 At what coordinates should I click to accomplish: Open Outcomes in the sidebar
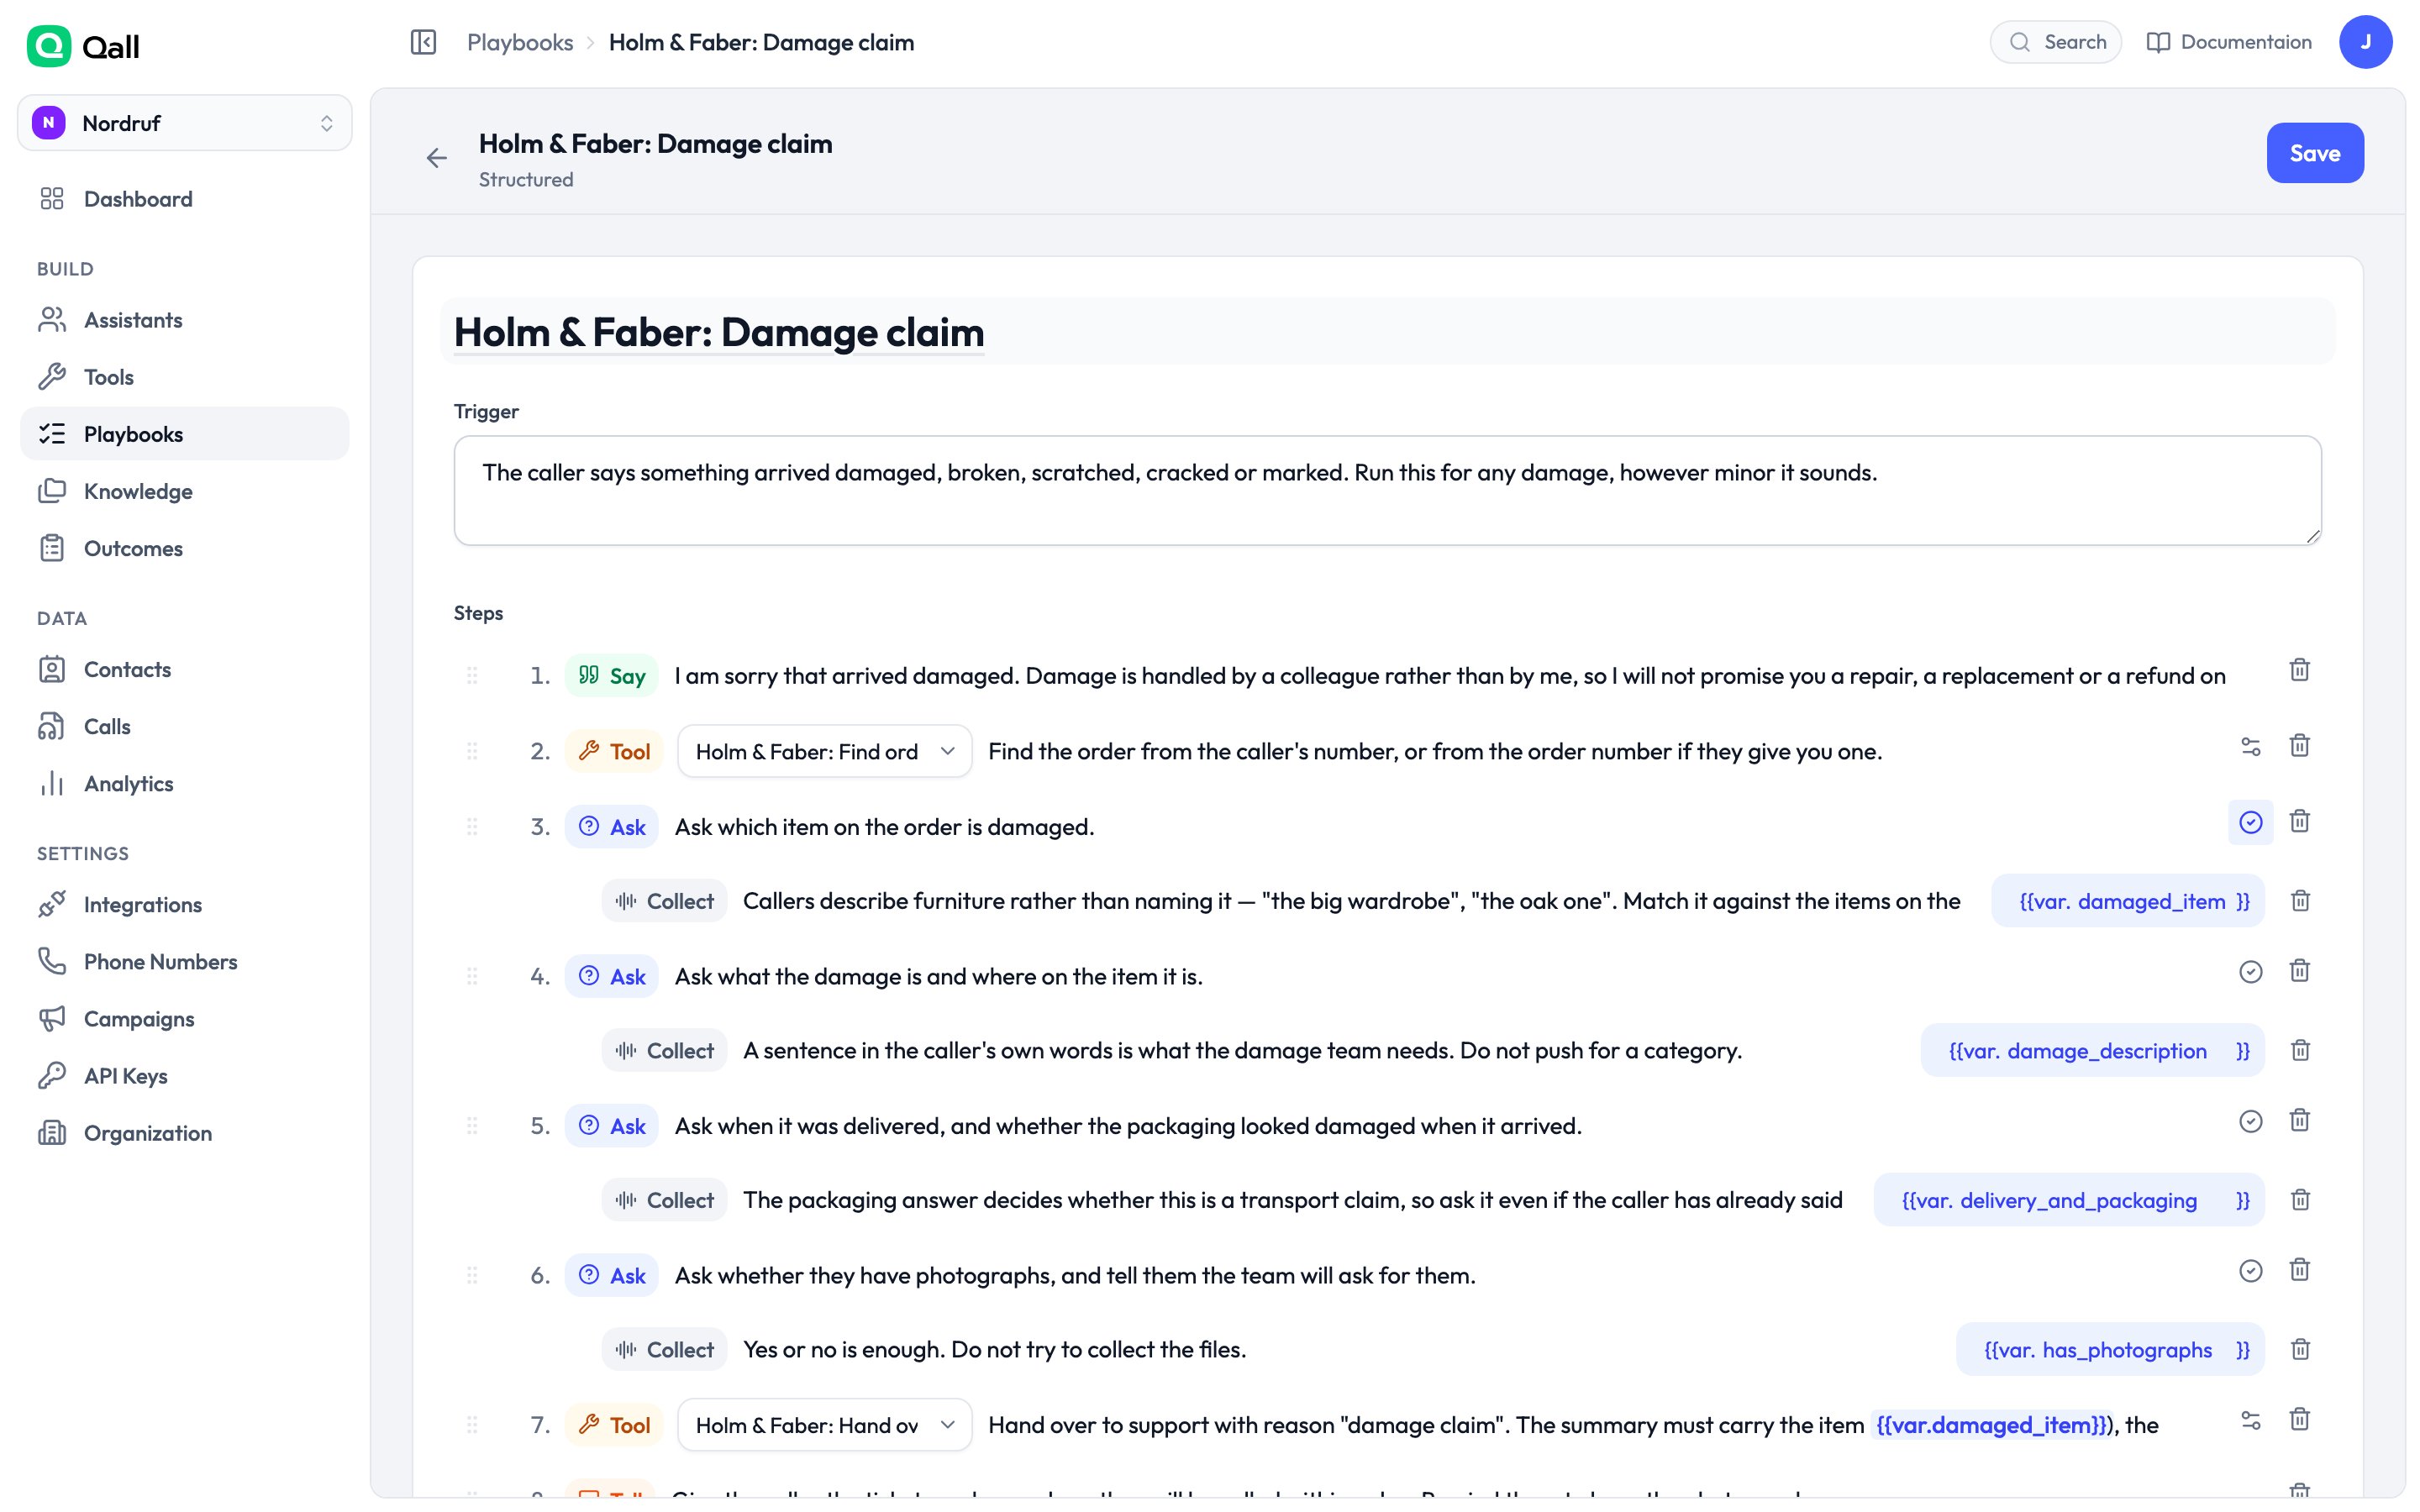coord(185,548)
